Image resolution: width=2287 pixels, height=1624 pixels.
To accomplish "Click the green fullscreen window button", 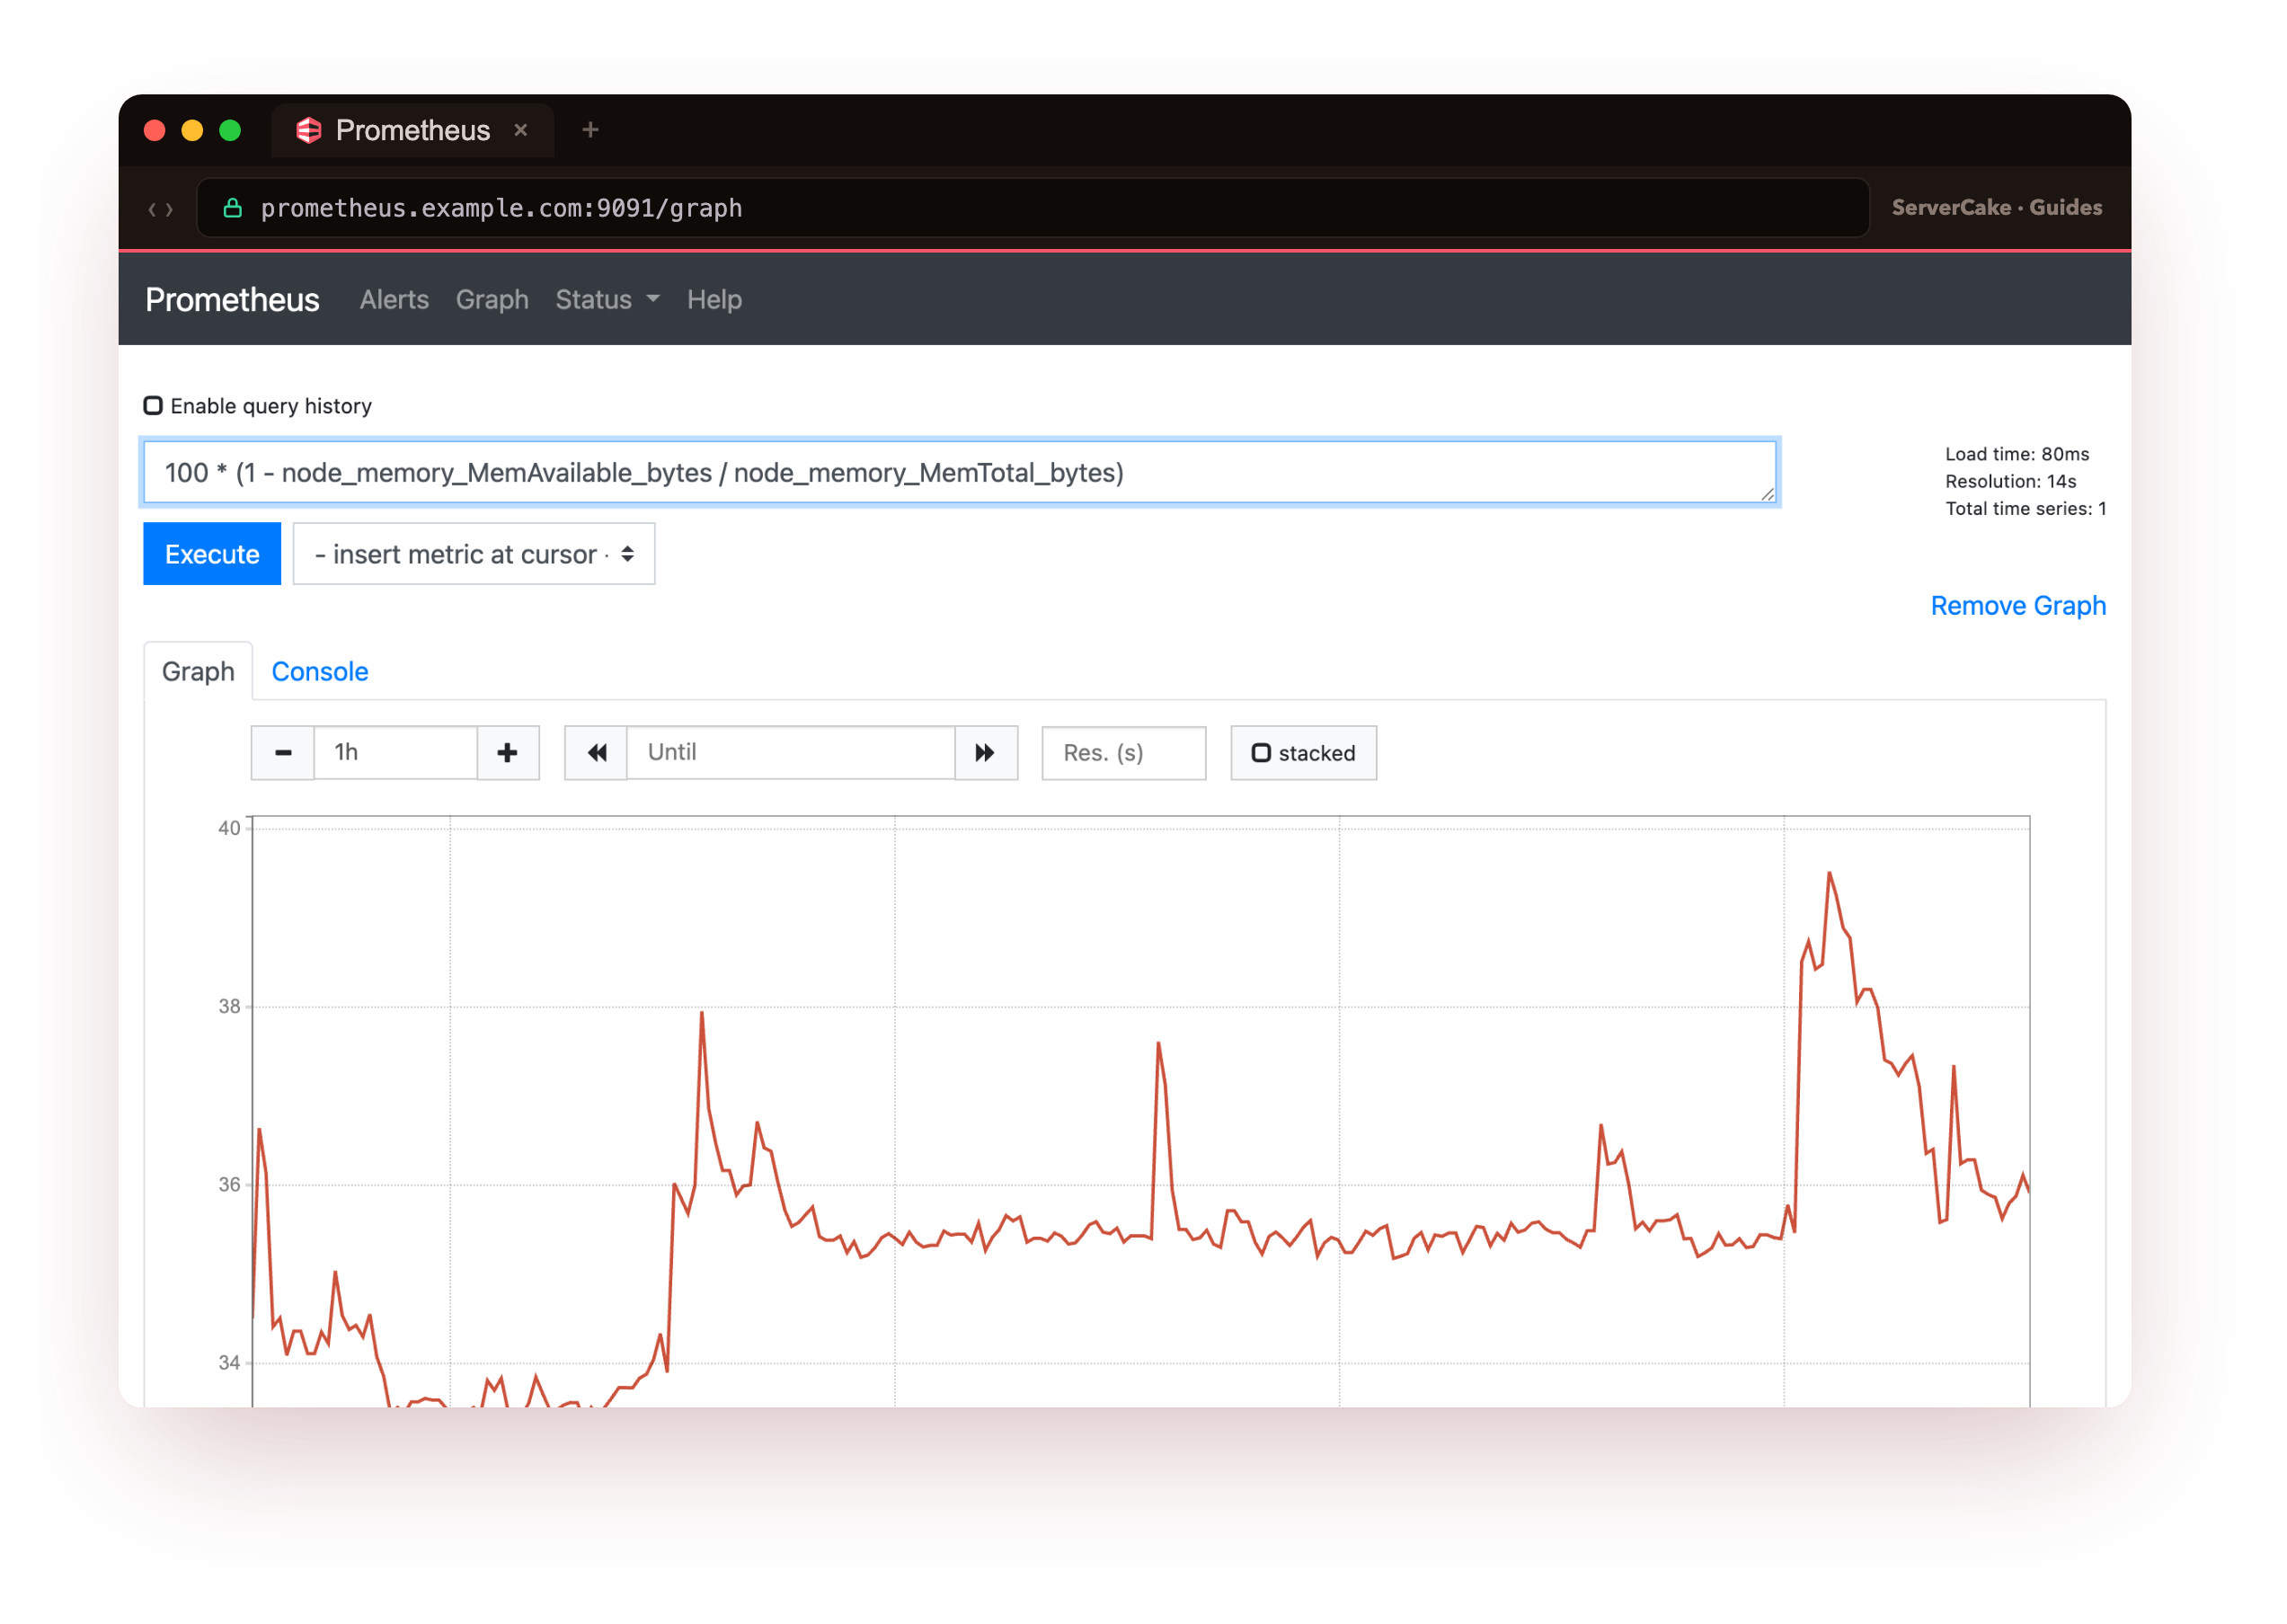I will coord(230,130).
